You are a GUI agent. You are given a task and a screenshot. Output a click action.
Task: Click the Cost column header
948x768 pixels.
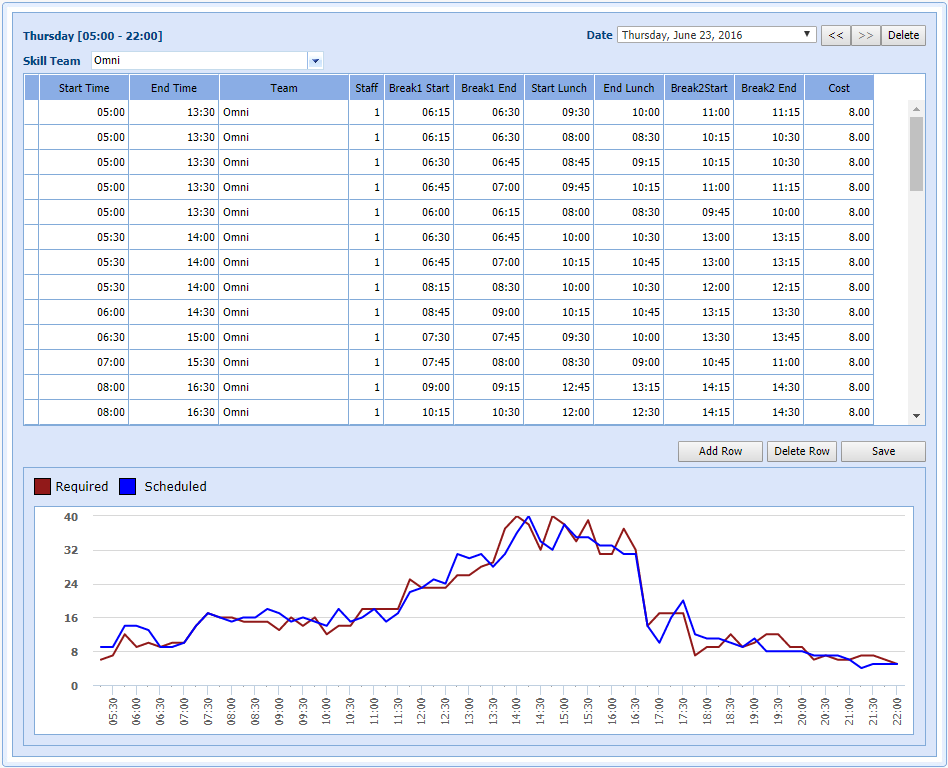pyautogui.click(x=839, y=88)
